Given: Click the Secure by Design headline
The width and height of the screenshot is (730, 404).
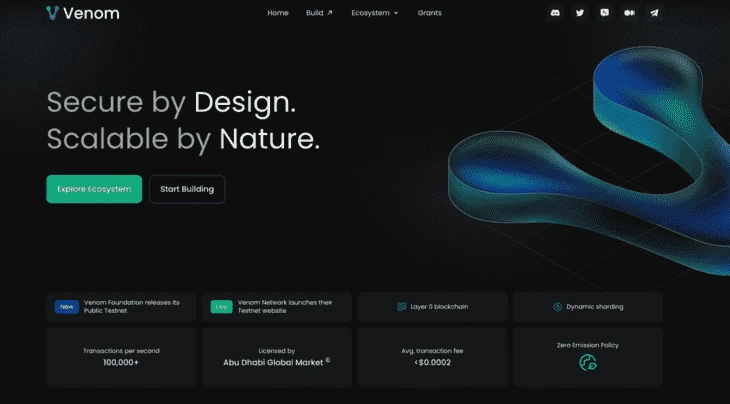Looking at the screenshot, I should click(171, 102).
